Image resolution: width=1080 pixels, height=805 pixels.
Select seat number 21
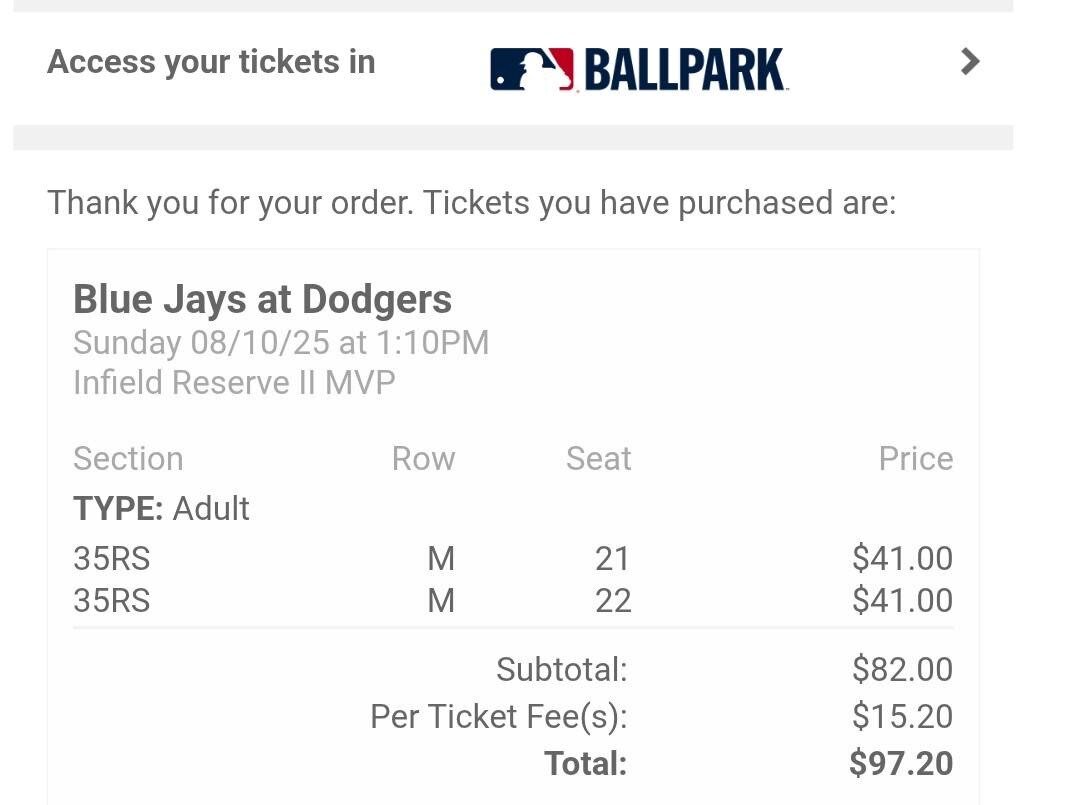612,558
